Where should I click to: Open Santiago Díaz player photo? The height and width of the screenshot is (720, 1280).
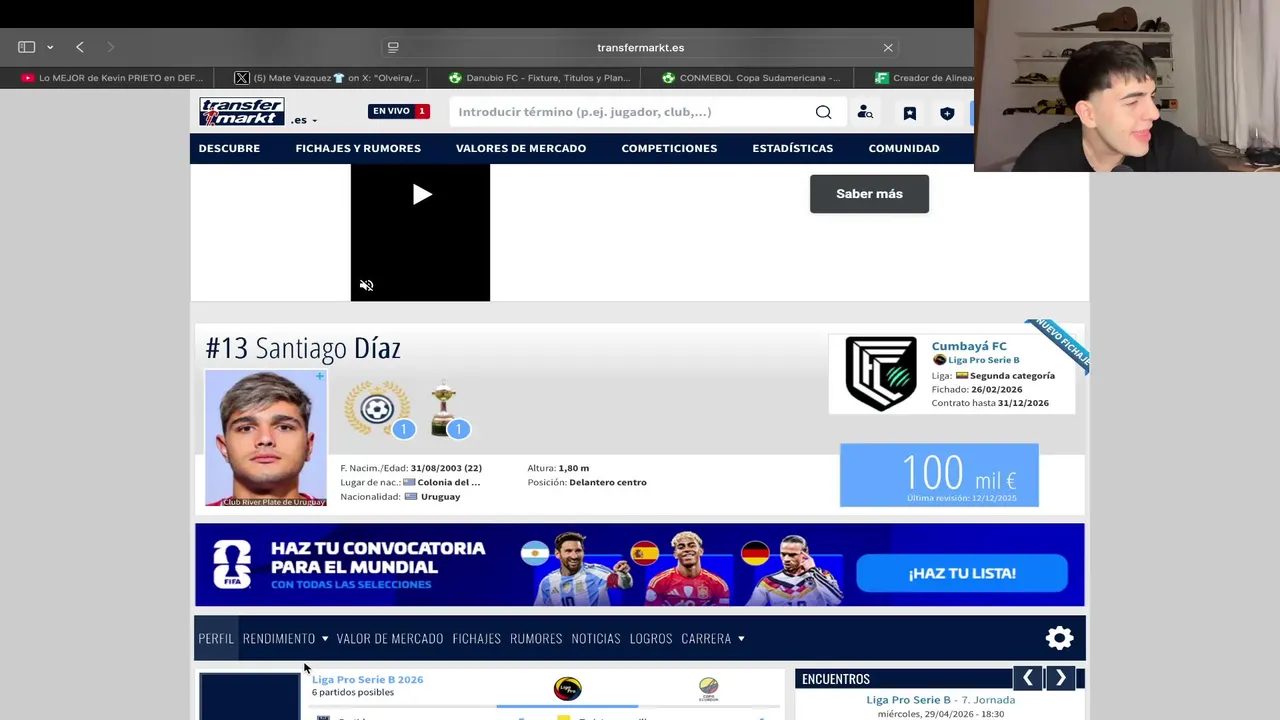tap(265, 437)
